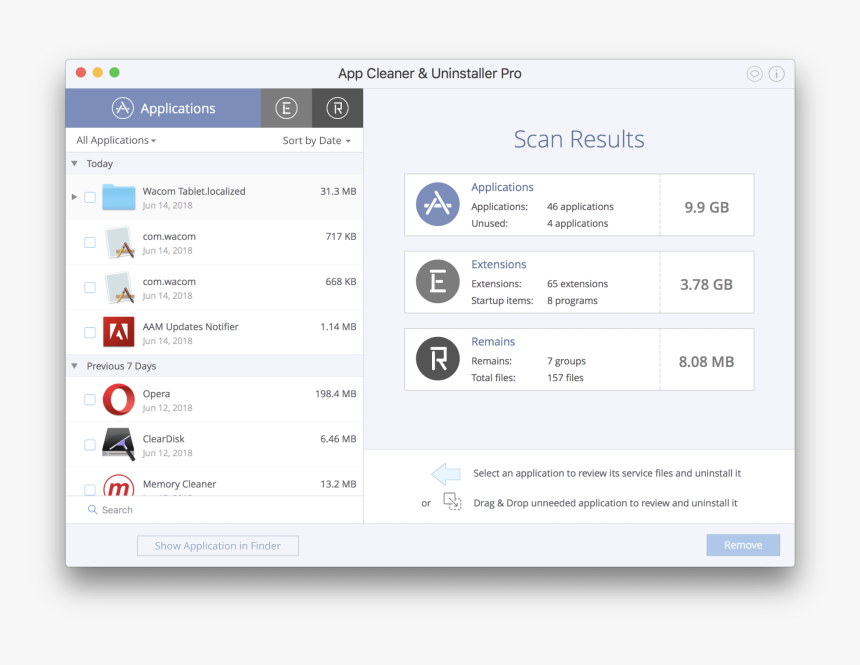Select the Wacom Tablet.localized name text
Viewport: 860px width, 665px height.
pos(194,191)
